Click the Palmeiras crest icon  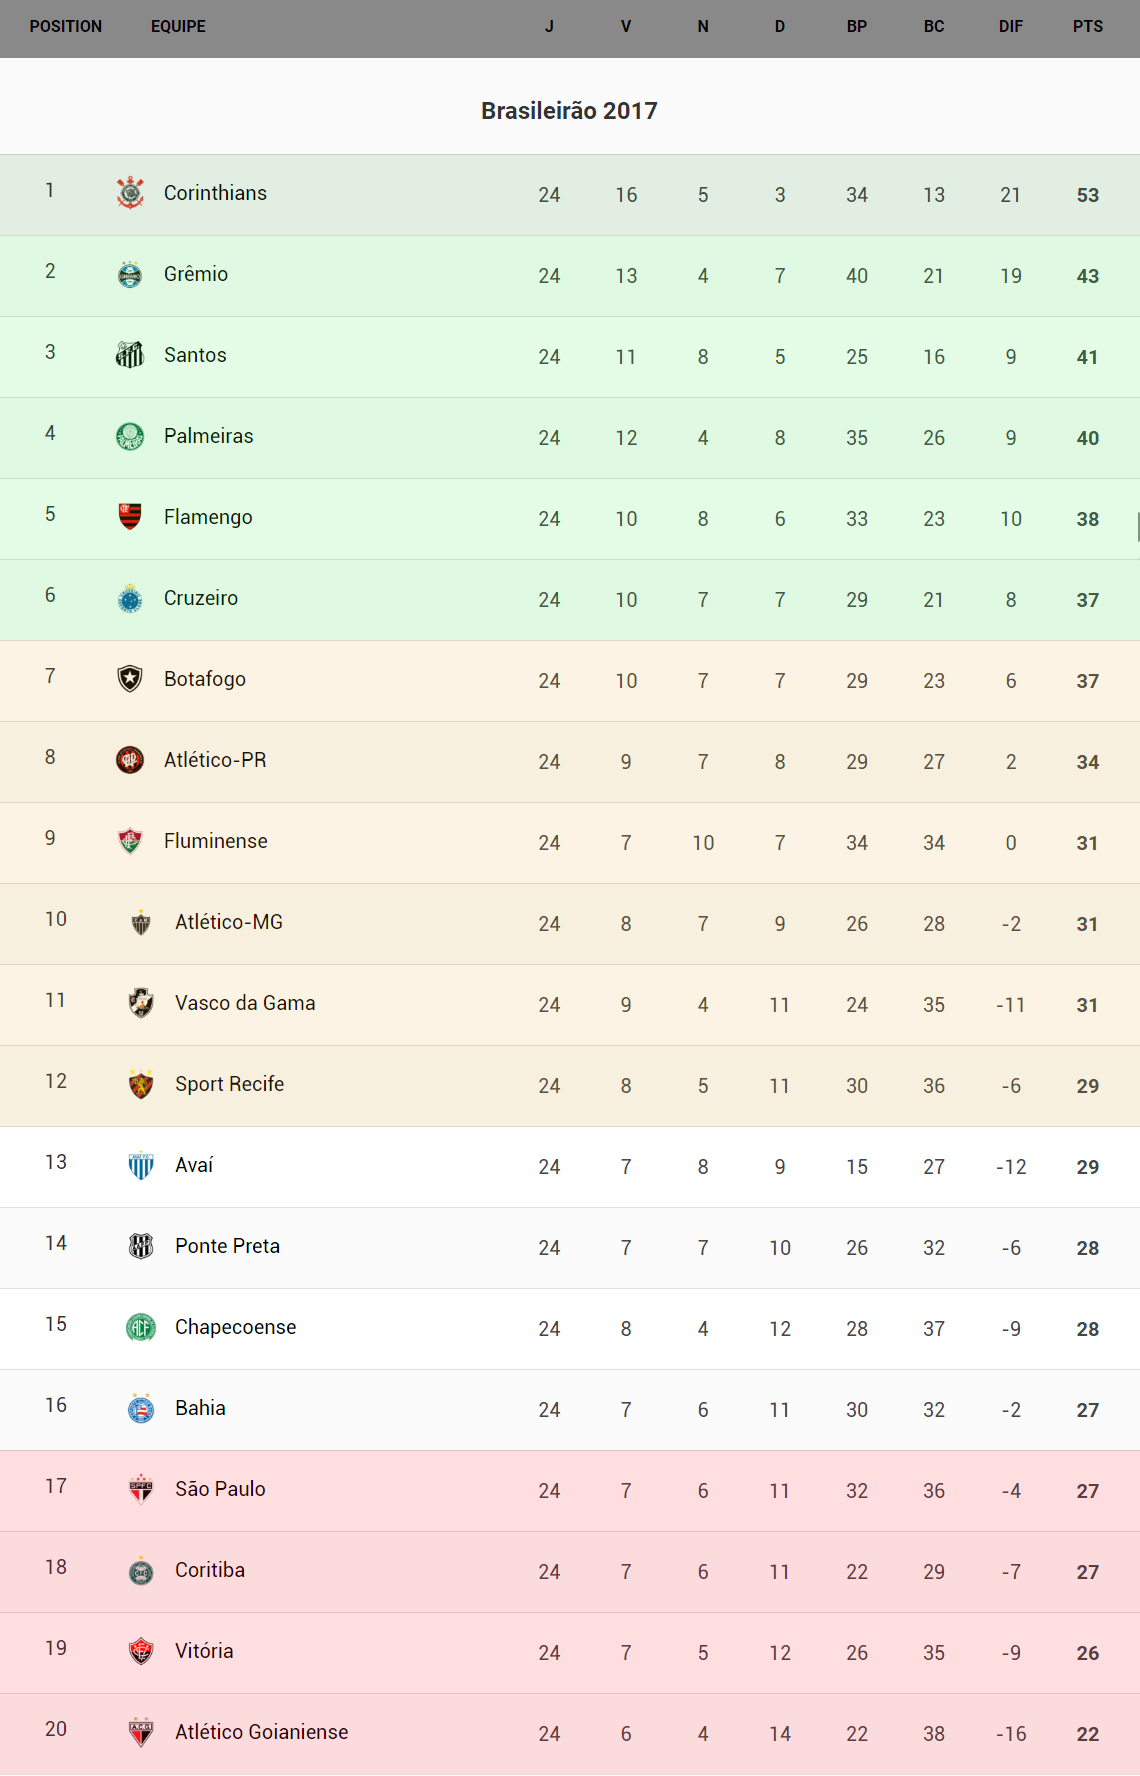[130, 436]
